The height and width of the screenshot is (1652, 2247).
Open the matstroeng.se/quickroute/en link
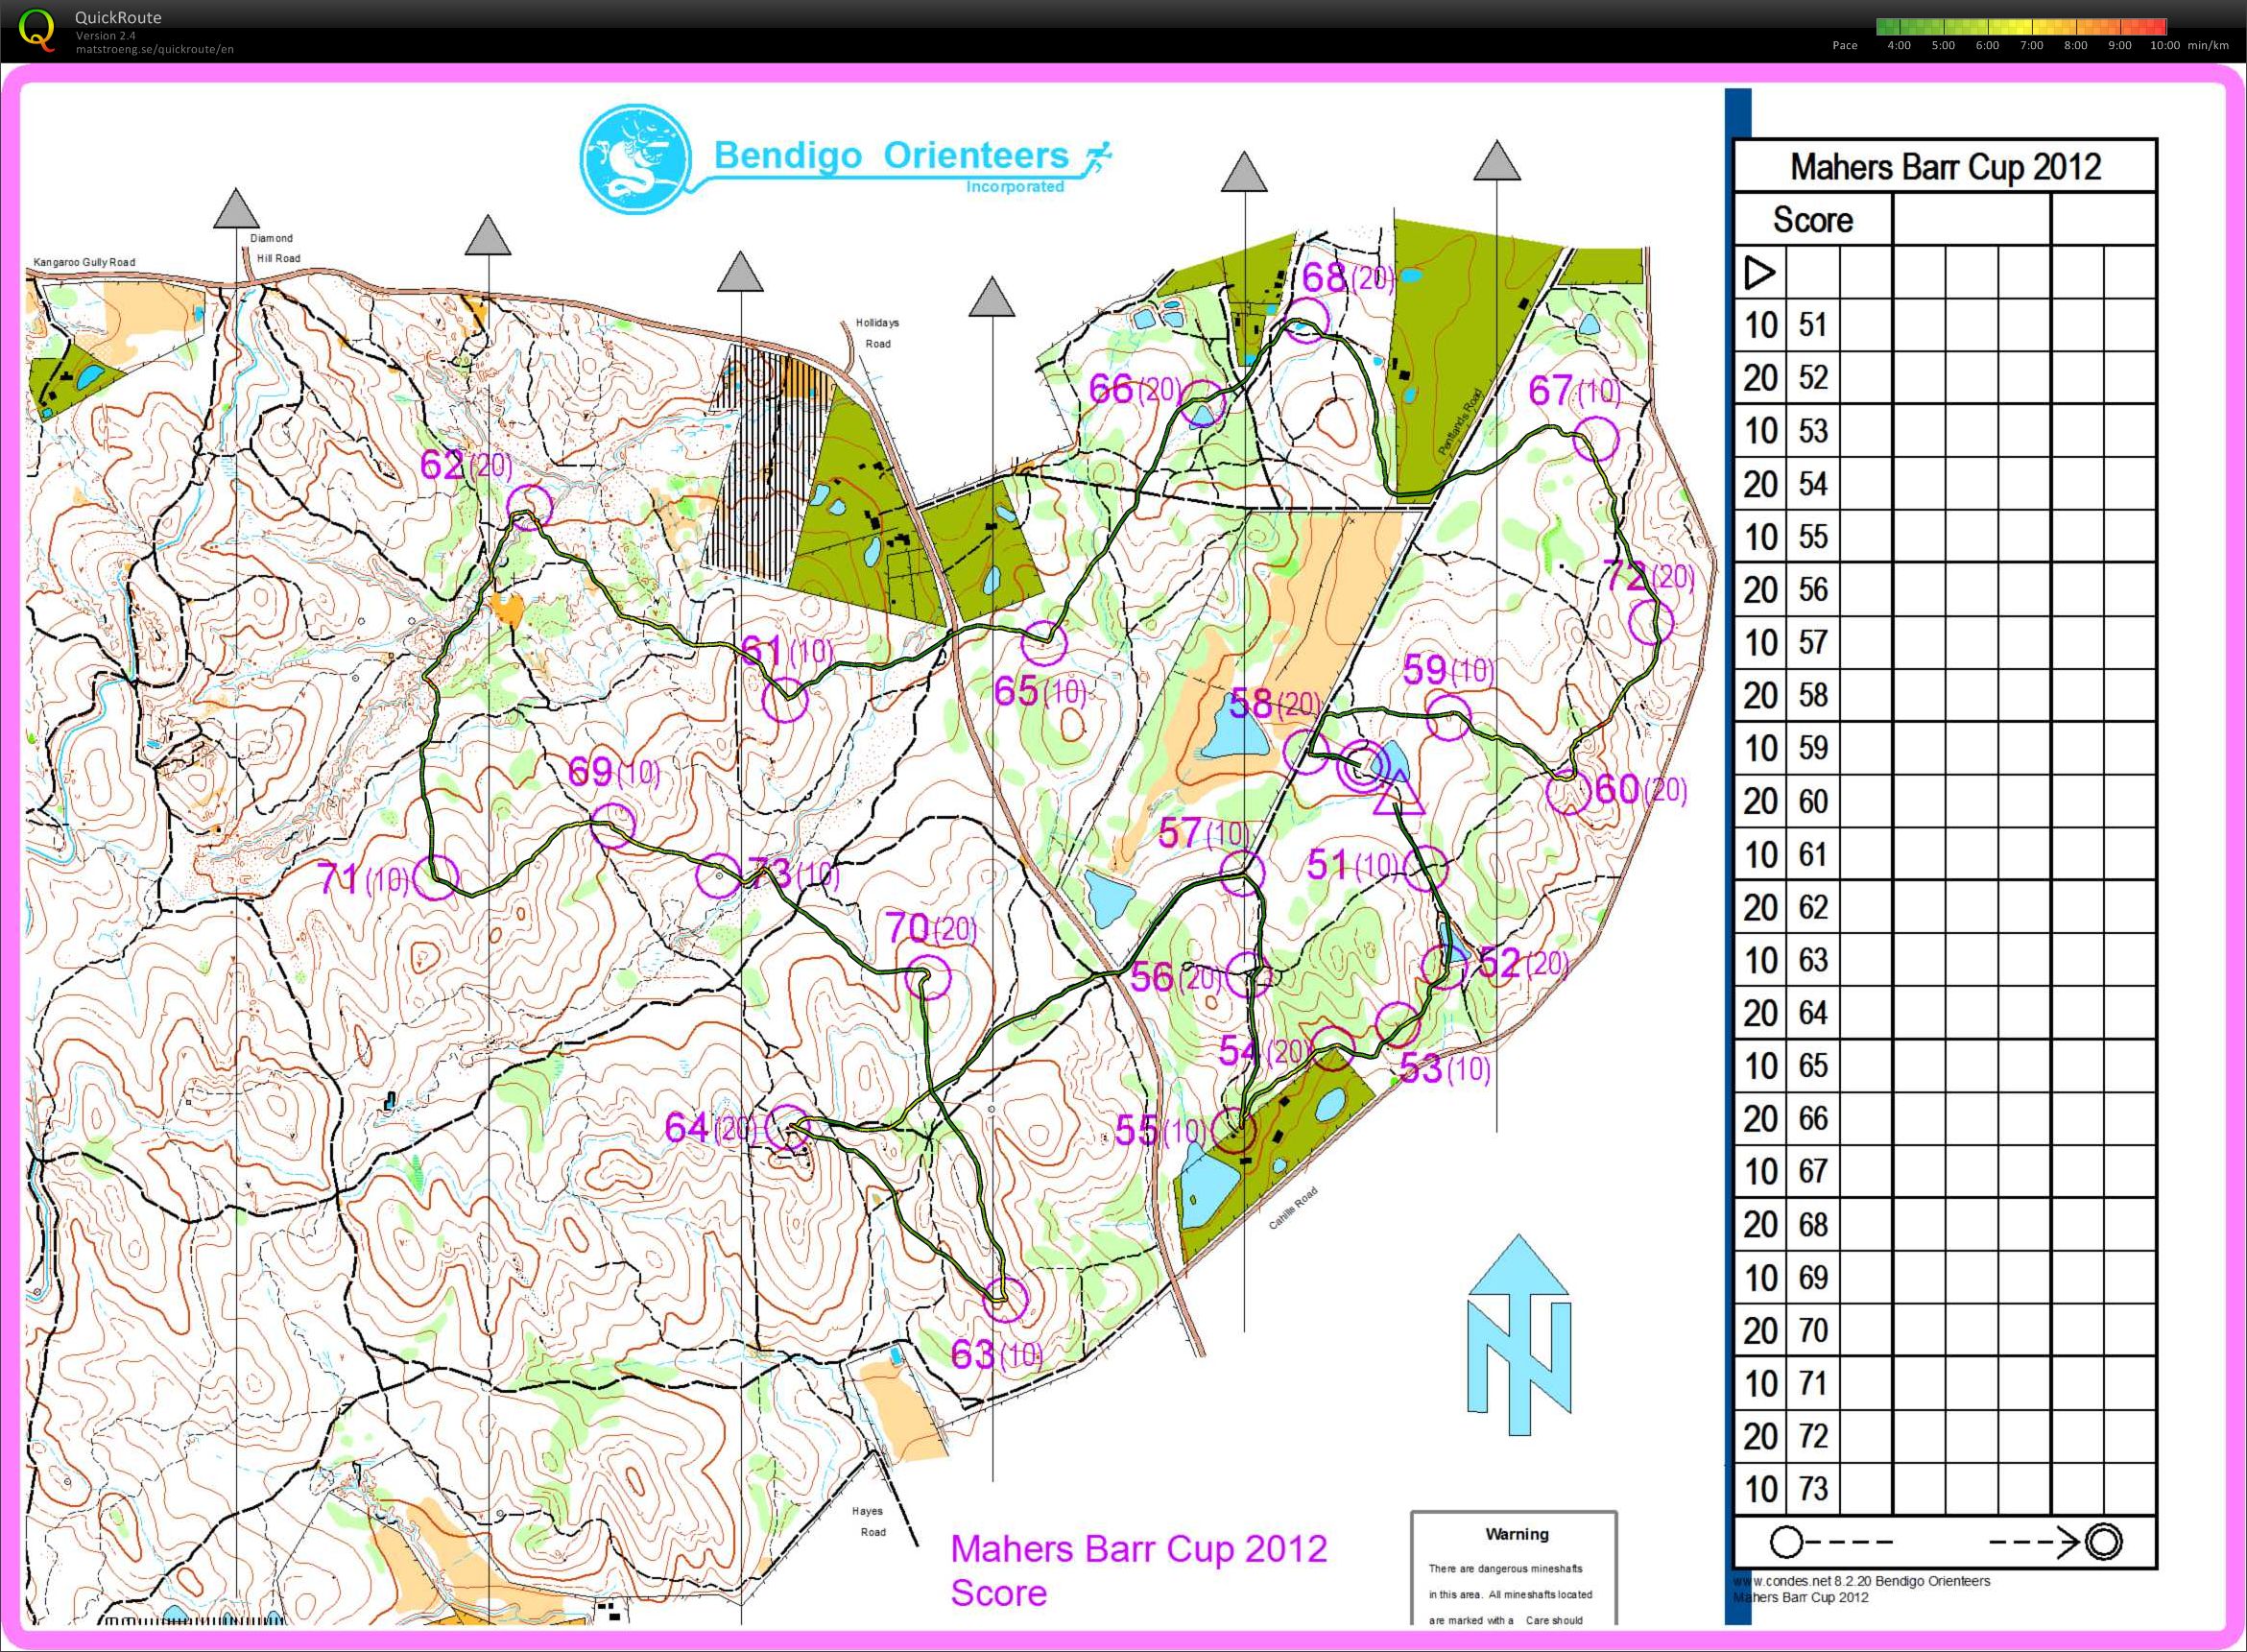click(155, 47)
